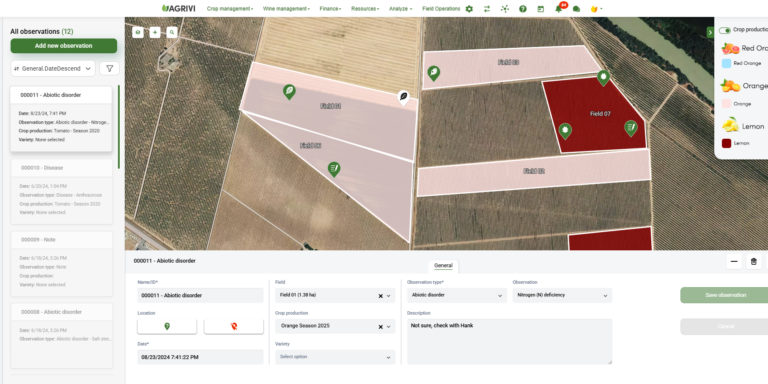Open the map search magnifier button
768x384 pixels.
tap(172, 32)
